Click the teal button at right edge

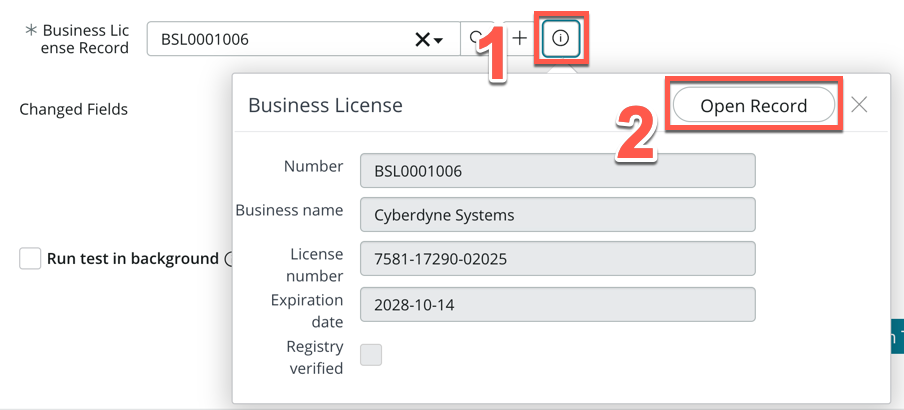(896, 336)
